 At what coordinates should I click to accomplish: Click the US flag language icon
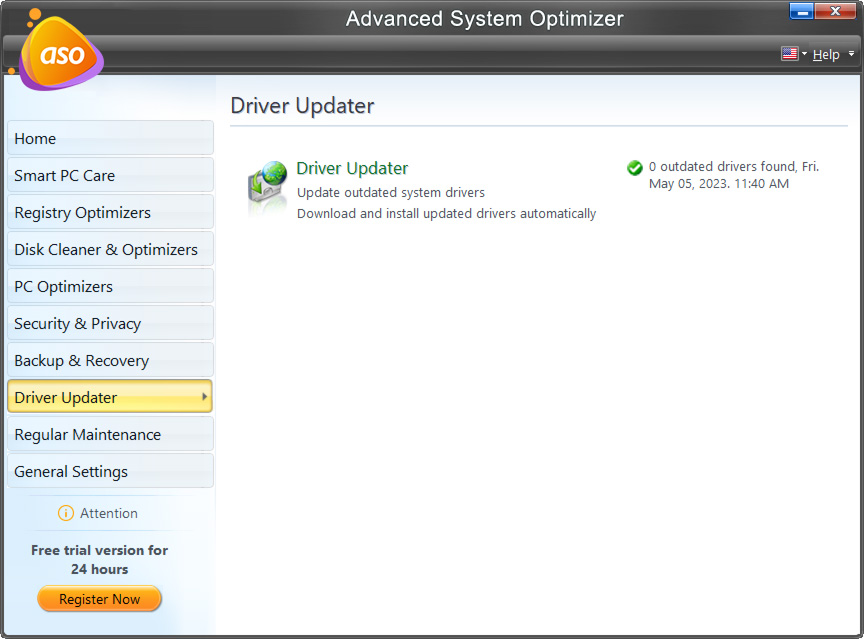[x=790, y=53]
